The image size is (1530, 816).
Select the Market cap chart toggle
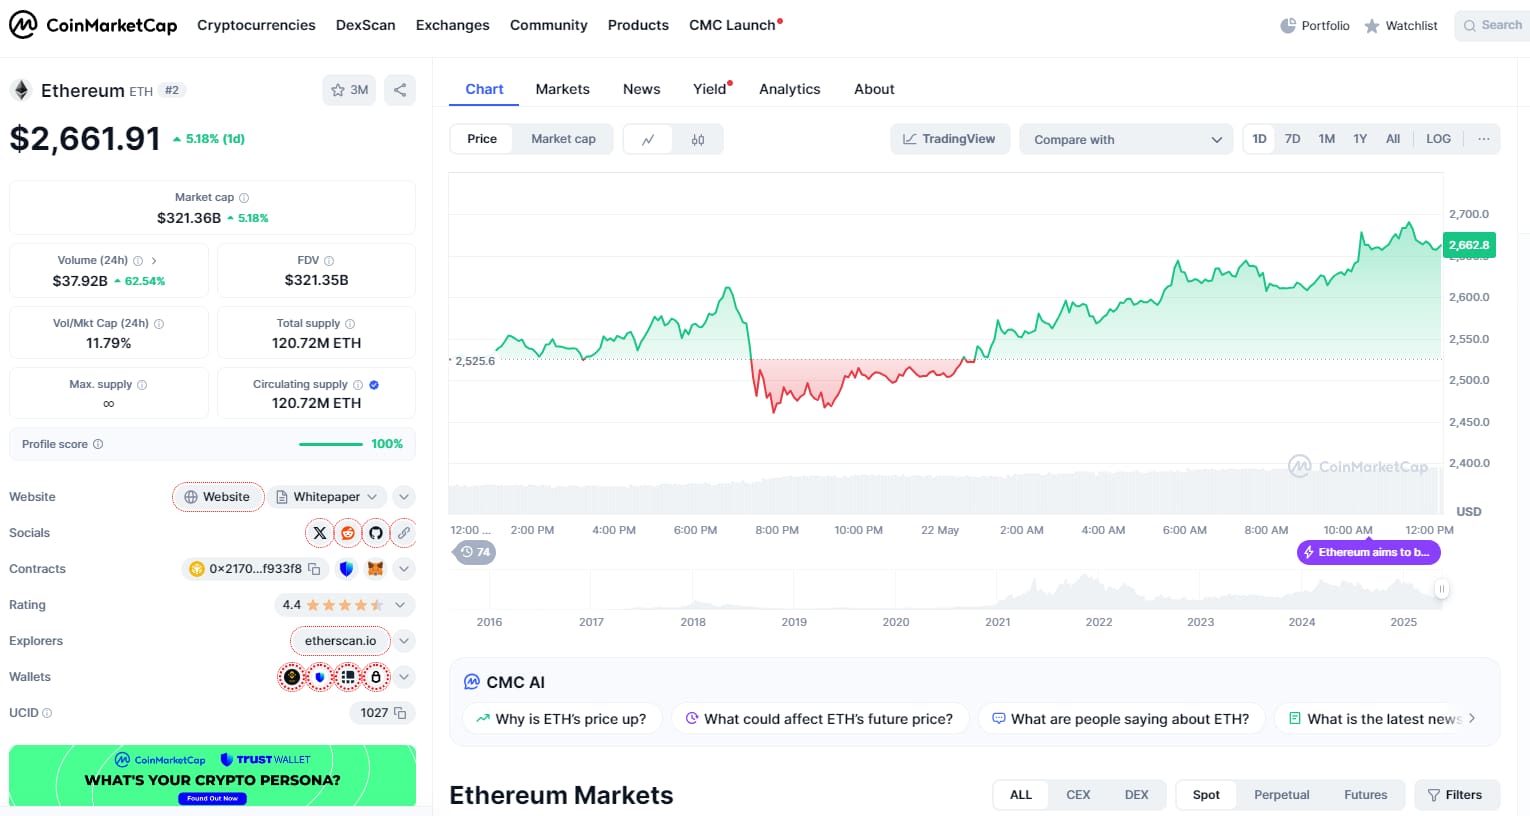(x=563, y=139)
